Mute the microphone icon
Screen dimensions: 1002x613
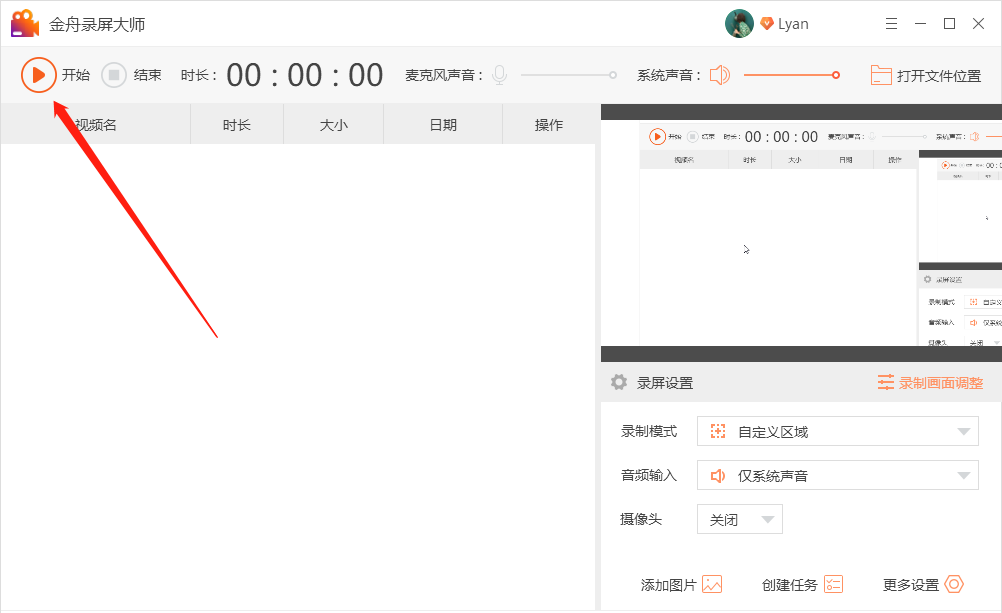pos(500,75)
